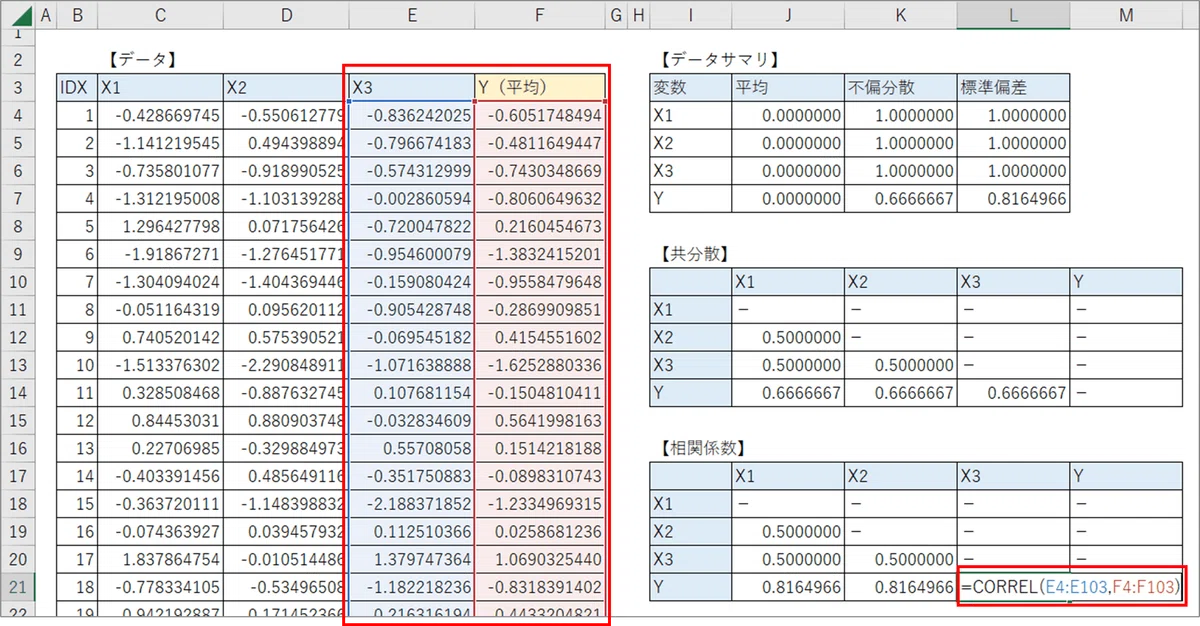
Task: Click cell with value -0.428669745
Action: pyautogui.click(x=161, y=116)
